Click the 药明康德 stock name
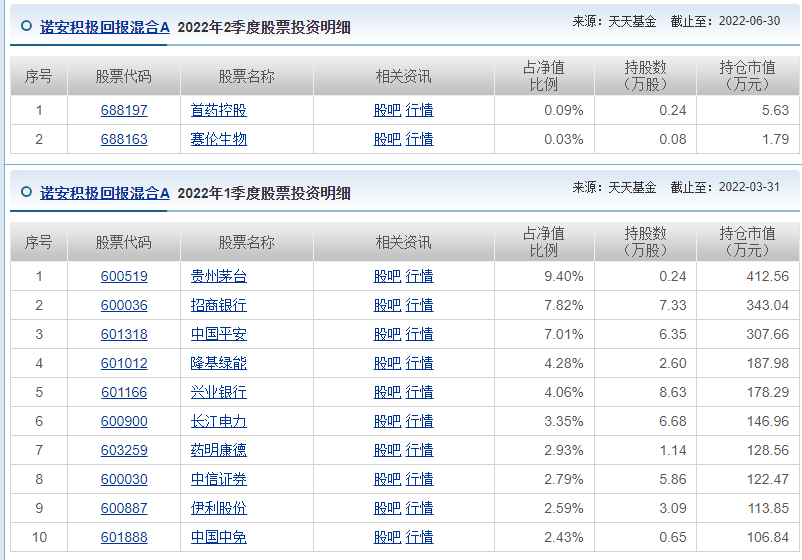Screen dimensions: 802x560 [x=218, y=451]
